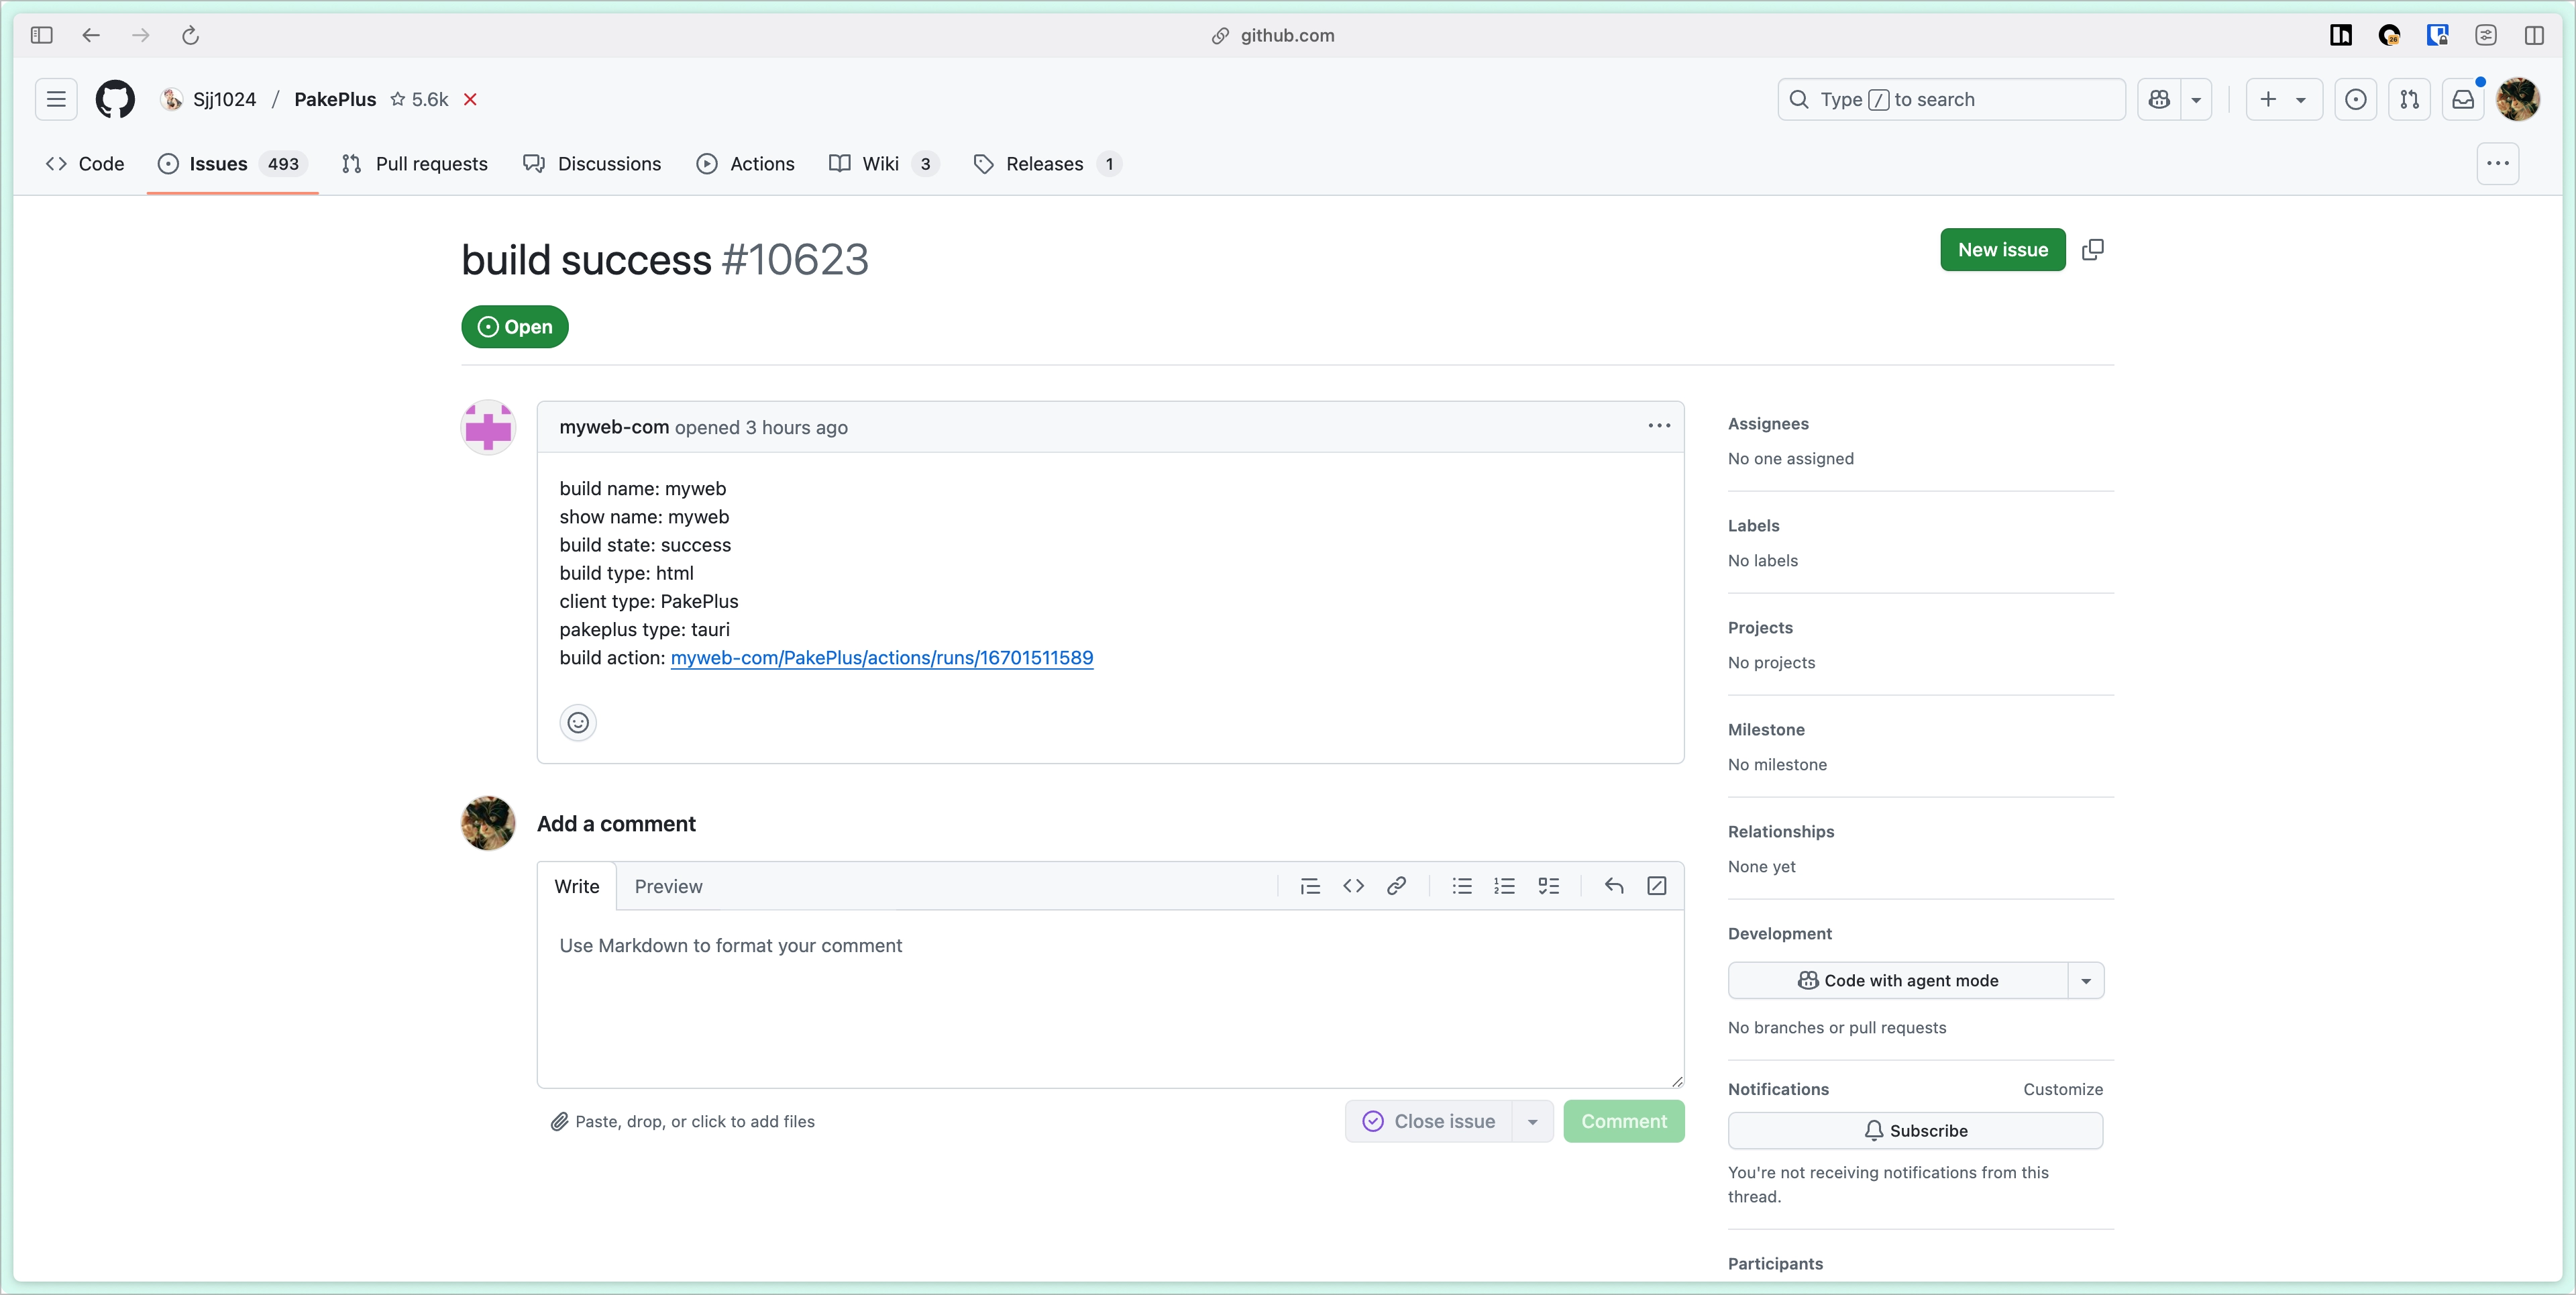
Task: Focus the comment text area
Action: 1110,998
